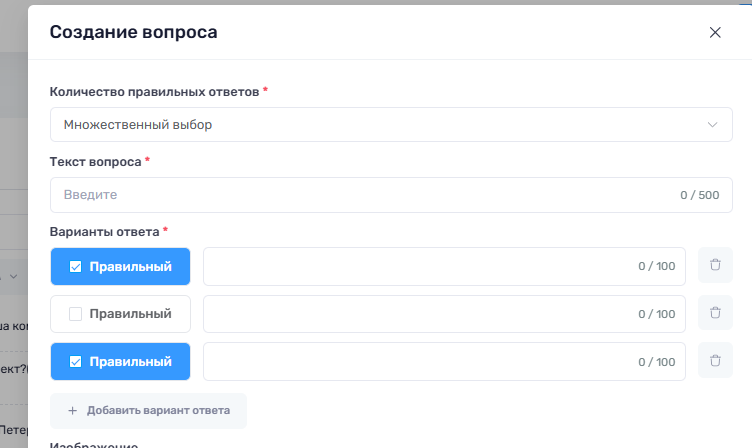Check the second Правильный checkbox

coord(75,314)
